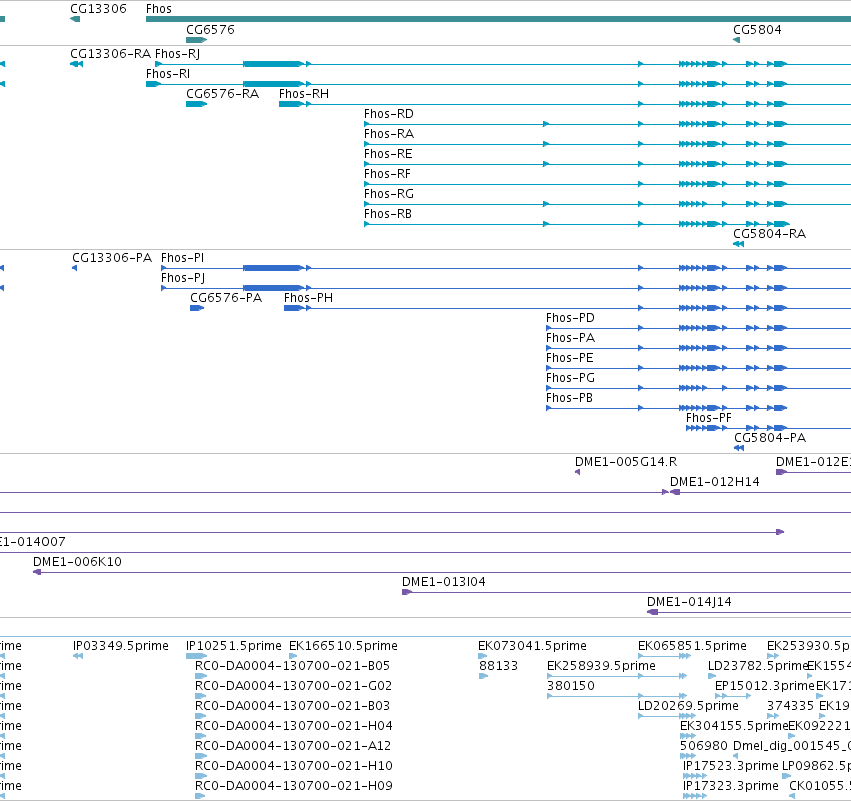
Task: Click the EK065851.5prime EST label
Action: click(x=692, y=646)
